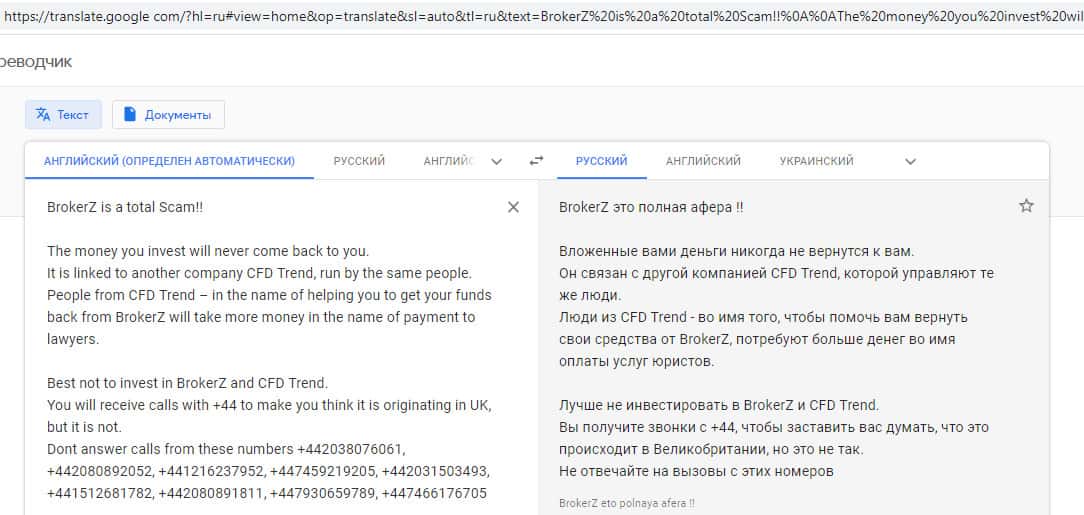Swap the source and target languages
Image resolution: width=1084 pixels, height=515 pixels.
(537, 161)
